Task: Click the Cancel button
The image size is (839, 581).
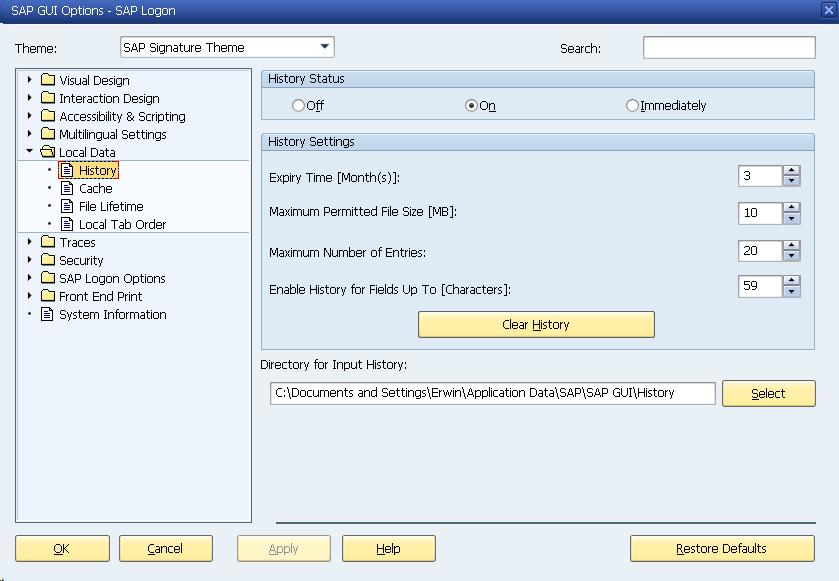Action: (166, 548)
